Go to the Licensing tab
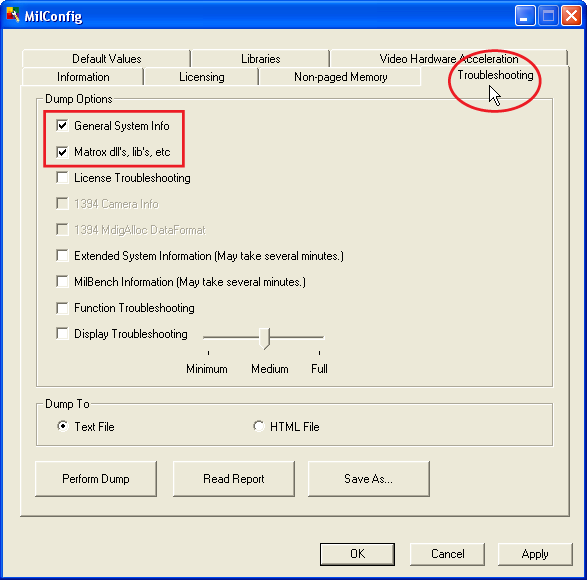Screen dimensions: 587x580 (x=201, y=77)
